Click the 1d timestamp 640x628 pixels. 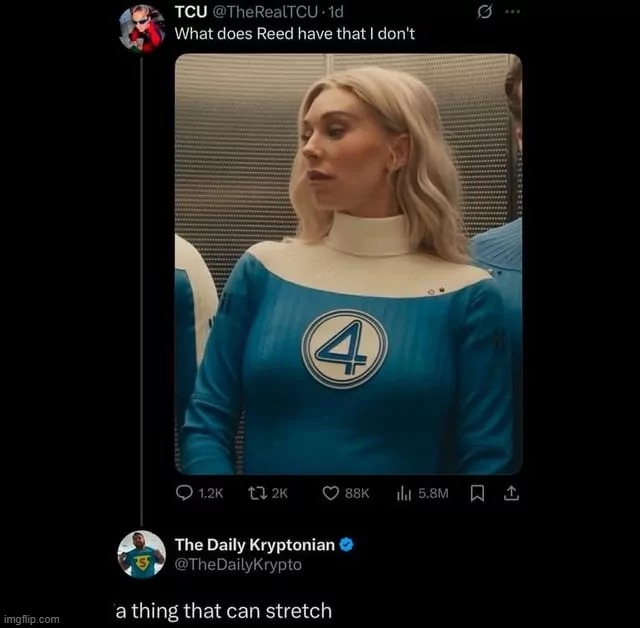pyautogui.click(x=336, y=12)
